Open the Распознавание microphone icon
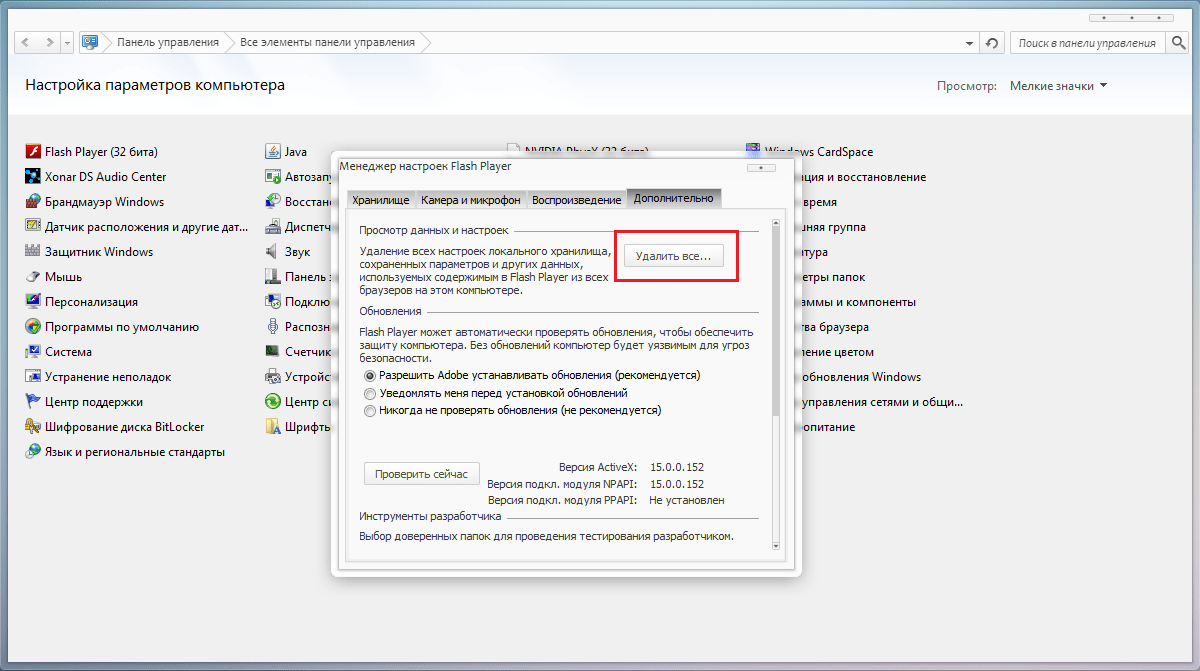This screenshot has height=671, width=1200. pos(272,327)
